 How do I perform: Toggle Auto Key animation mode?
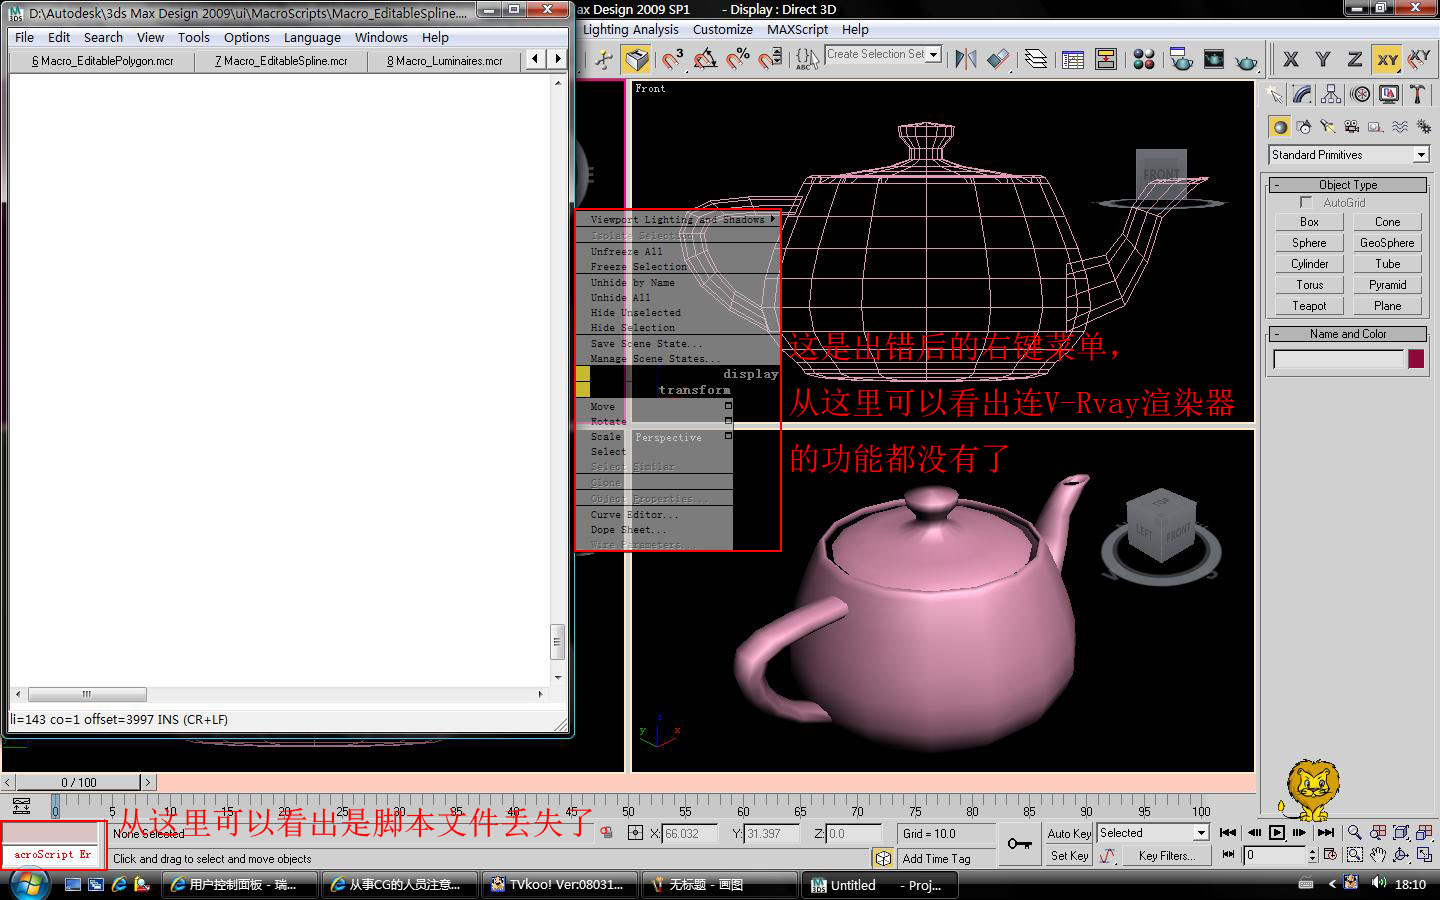[x=1069, y=834]
